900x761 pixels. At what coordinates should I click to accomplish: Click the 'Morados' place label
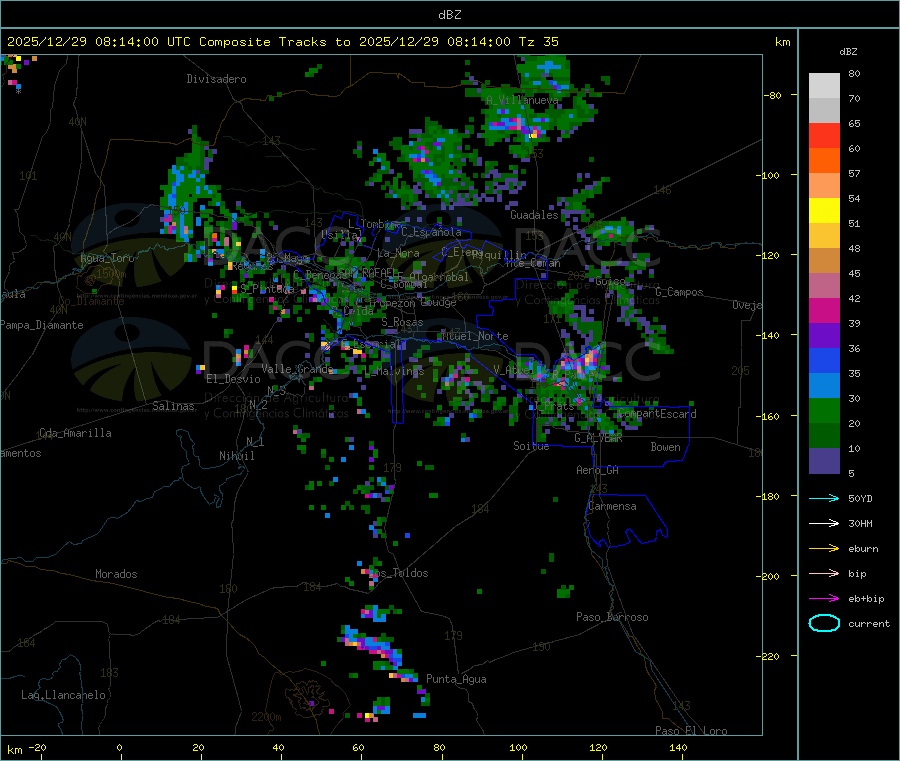pos(116,574)
